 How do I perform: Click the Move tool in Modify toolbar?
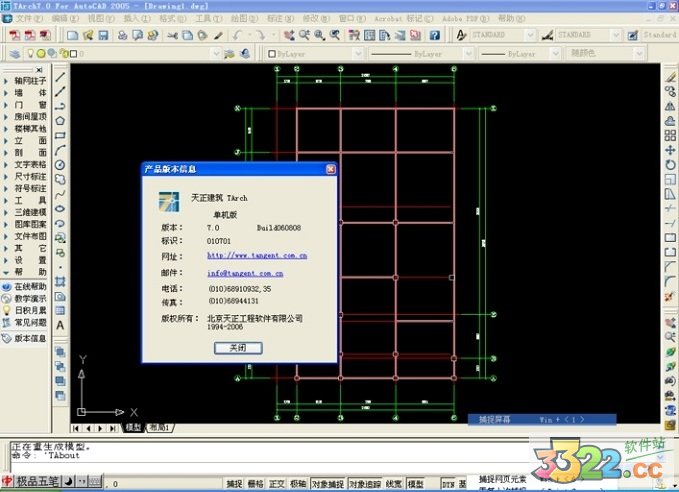tap(670, 150)
